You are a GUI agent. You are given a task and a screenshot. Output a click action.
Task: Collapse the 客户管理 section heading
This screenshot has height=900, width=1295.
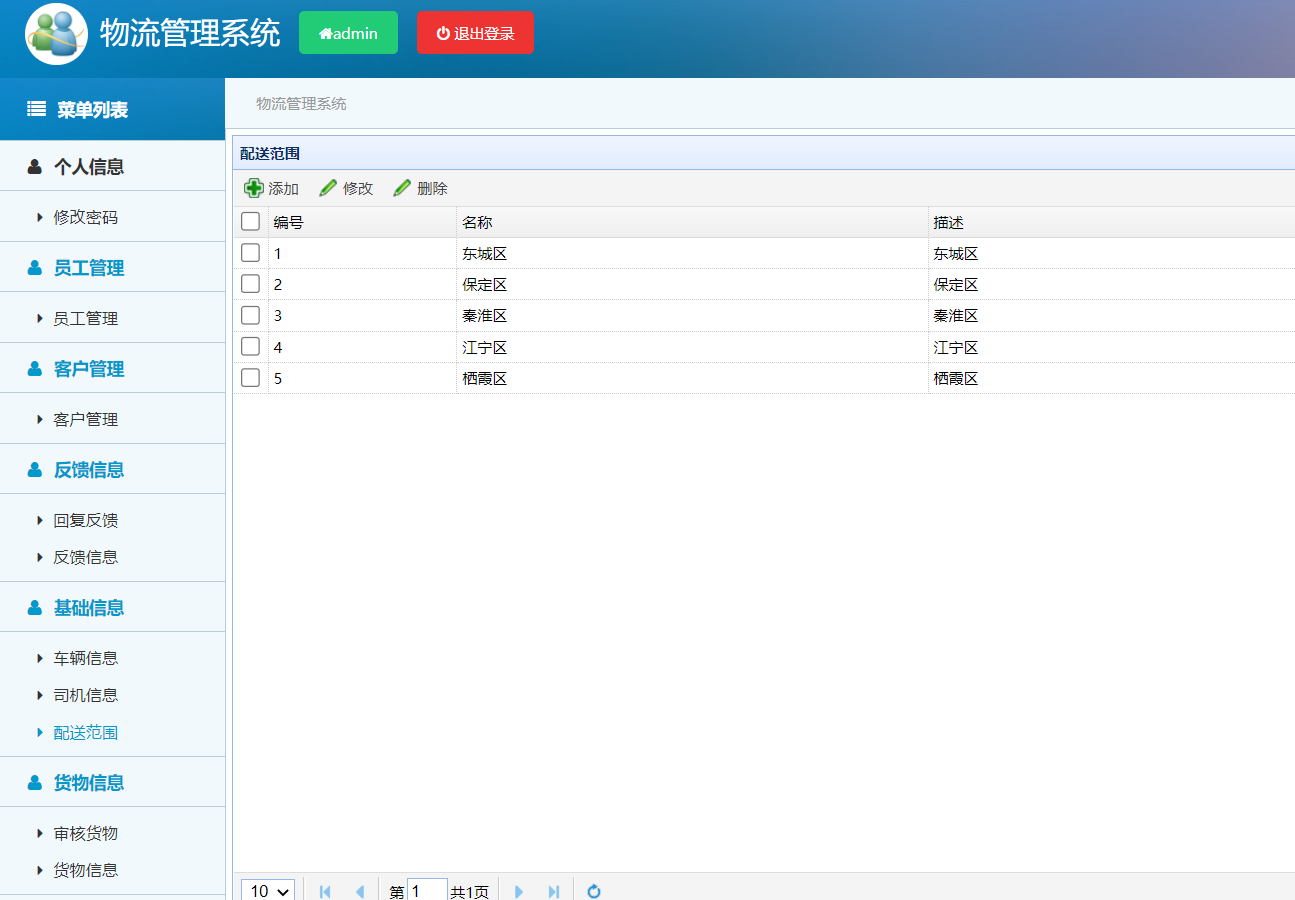(112, 368)
